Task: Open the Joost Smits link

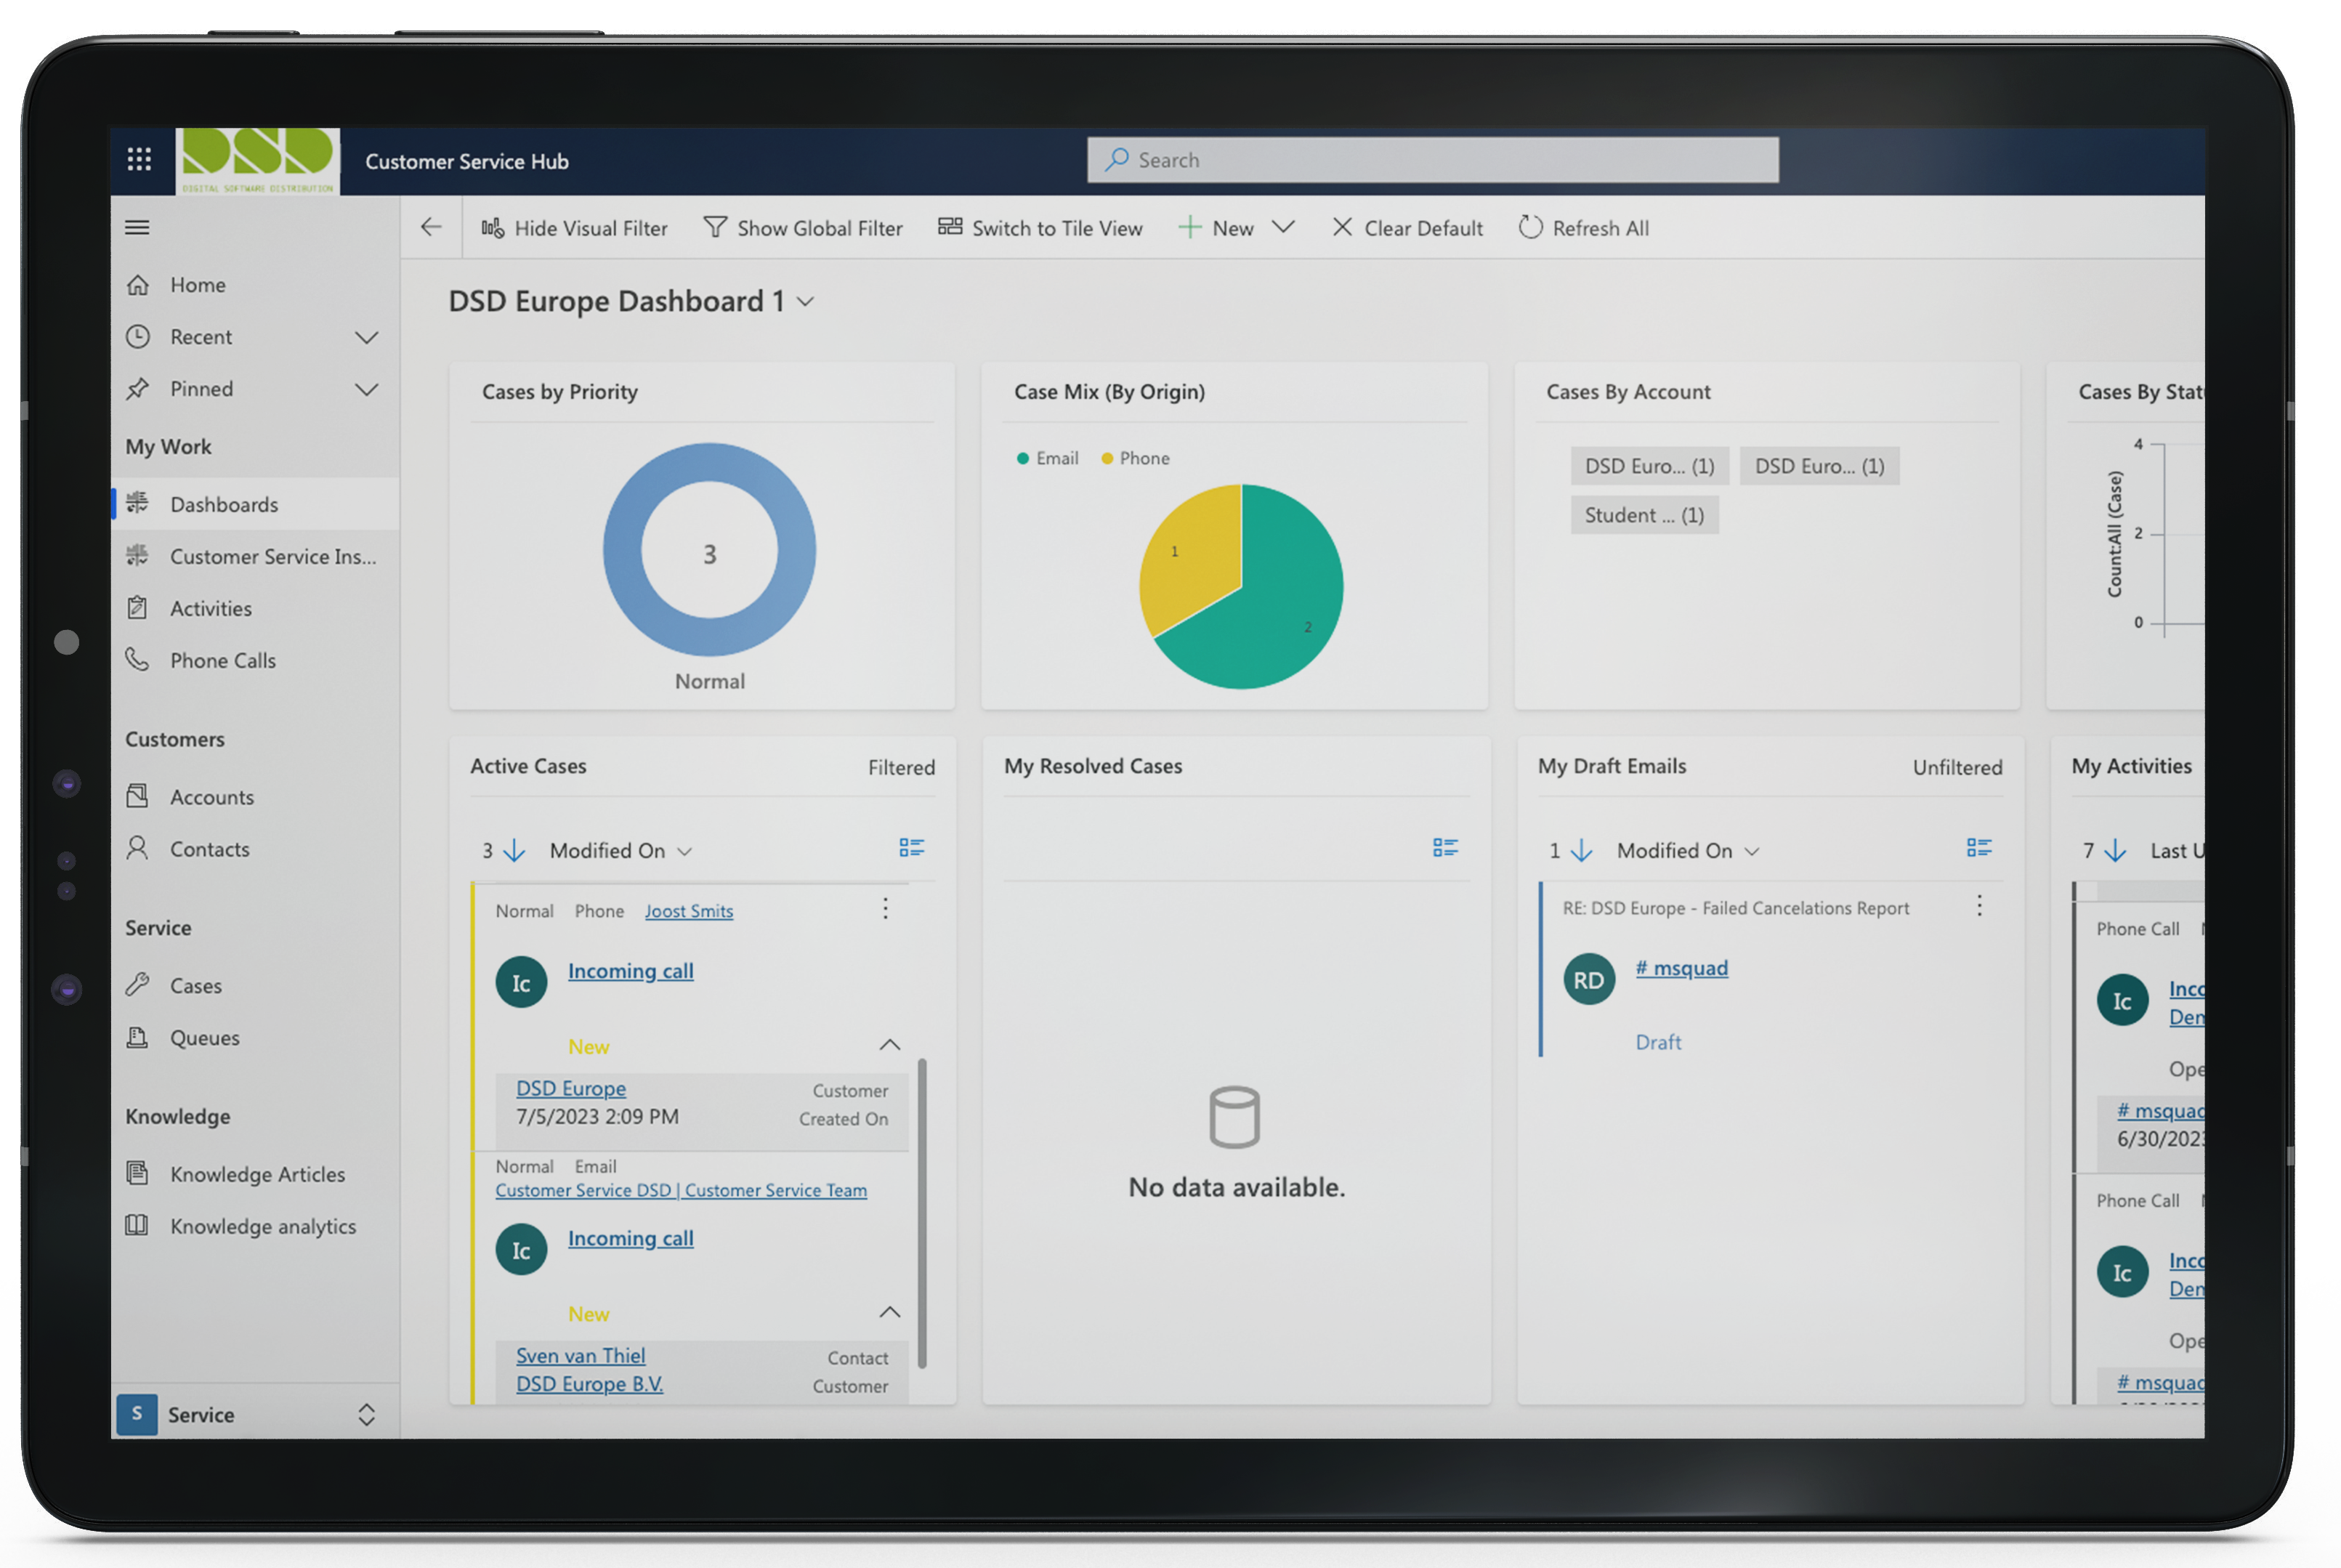Action: 689,911
